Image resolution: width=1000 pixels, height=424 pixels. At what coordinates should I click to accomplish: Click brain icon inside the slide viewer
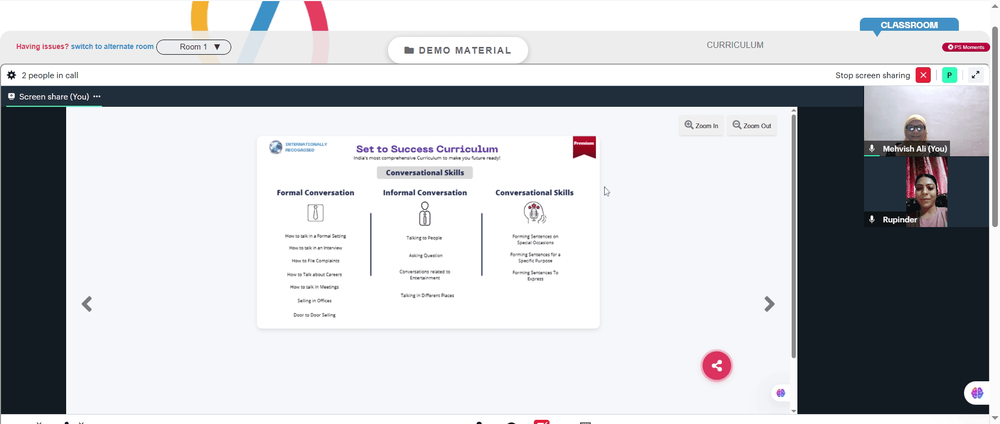pos(781,393)
